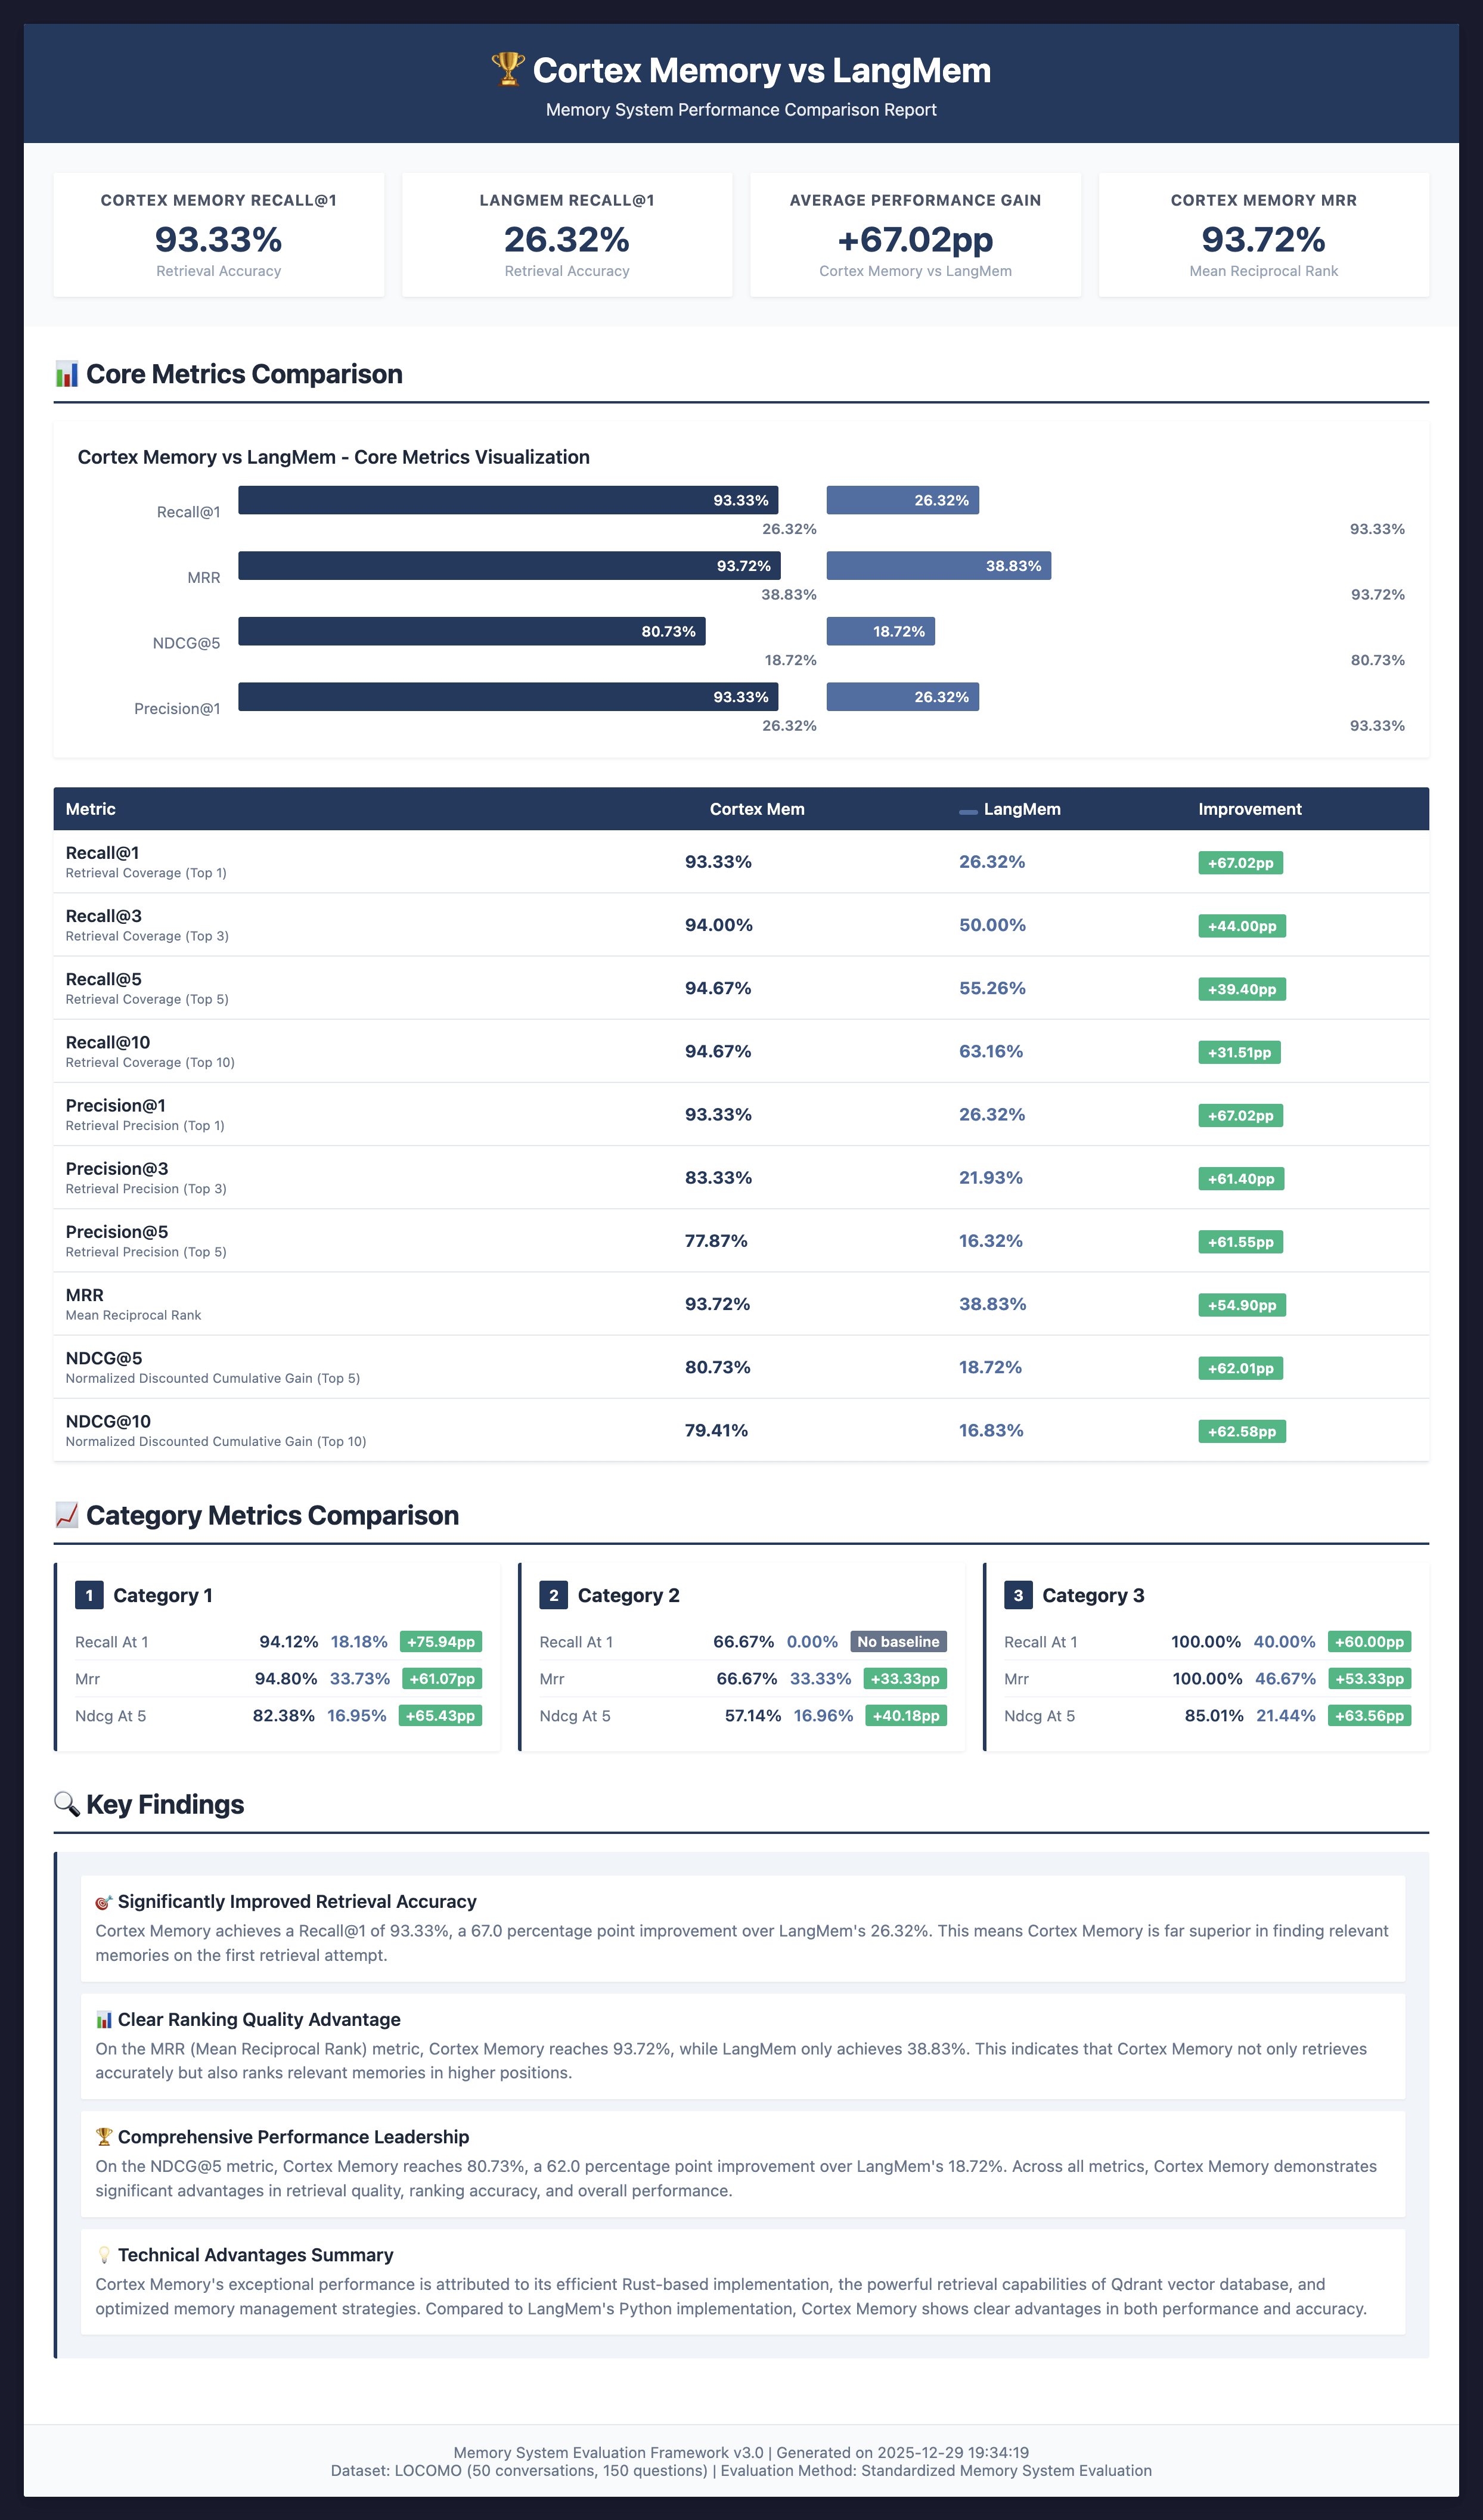This screenshot has height=2520, width=1483.
Task: Click the trophy icon next to Comprehensive Performance Leadership
Action: point(103,2137)
